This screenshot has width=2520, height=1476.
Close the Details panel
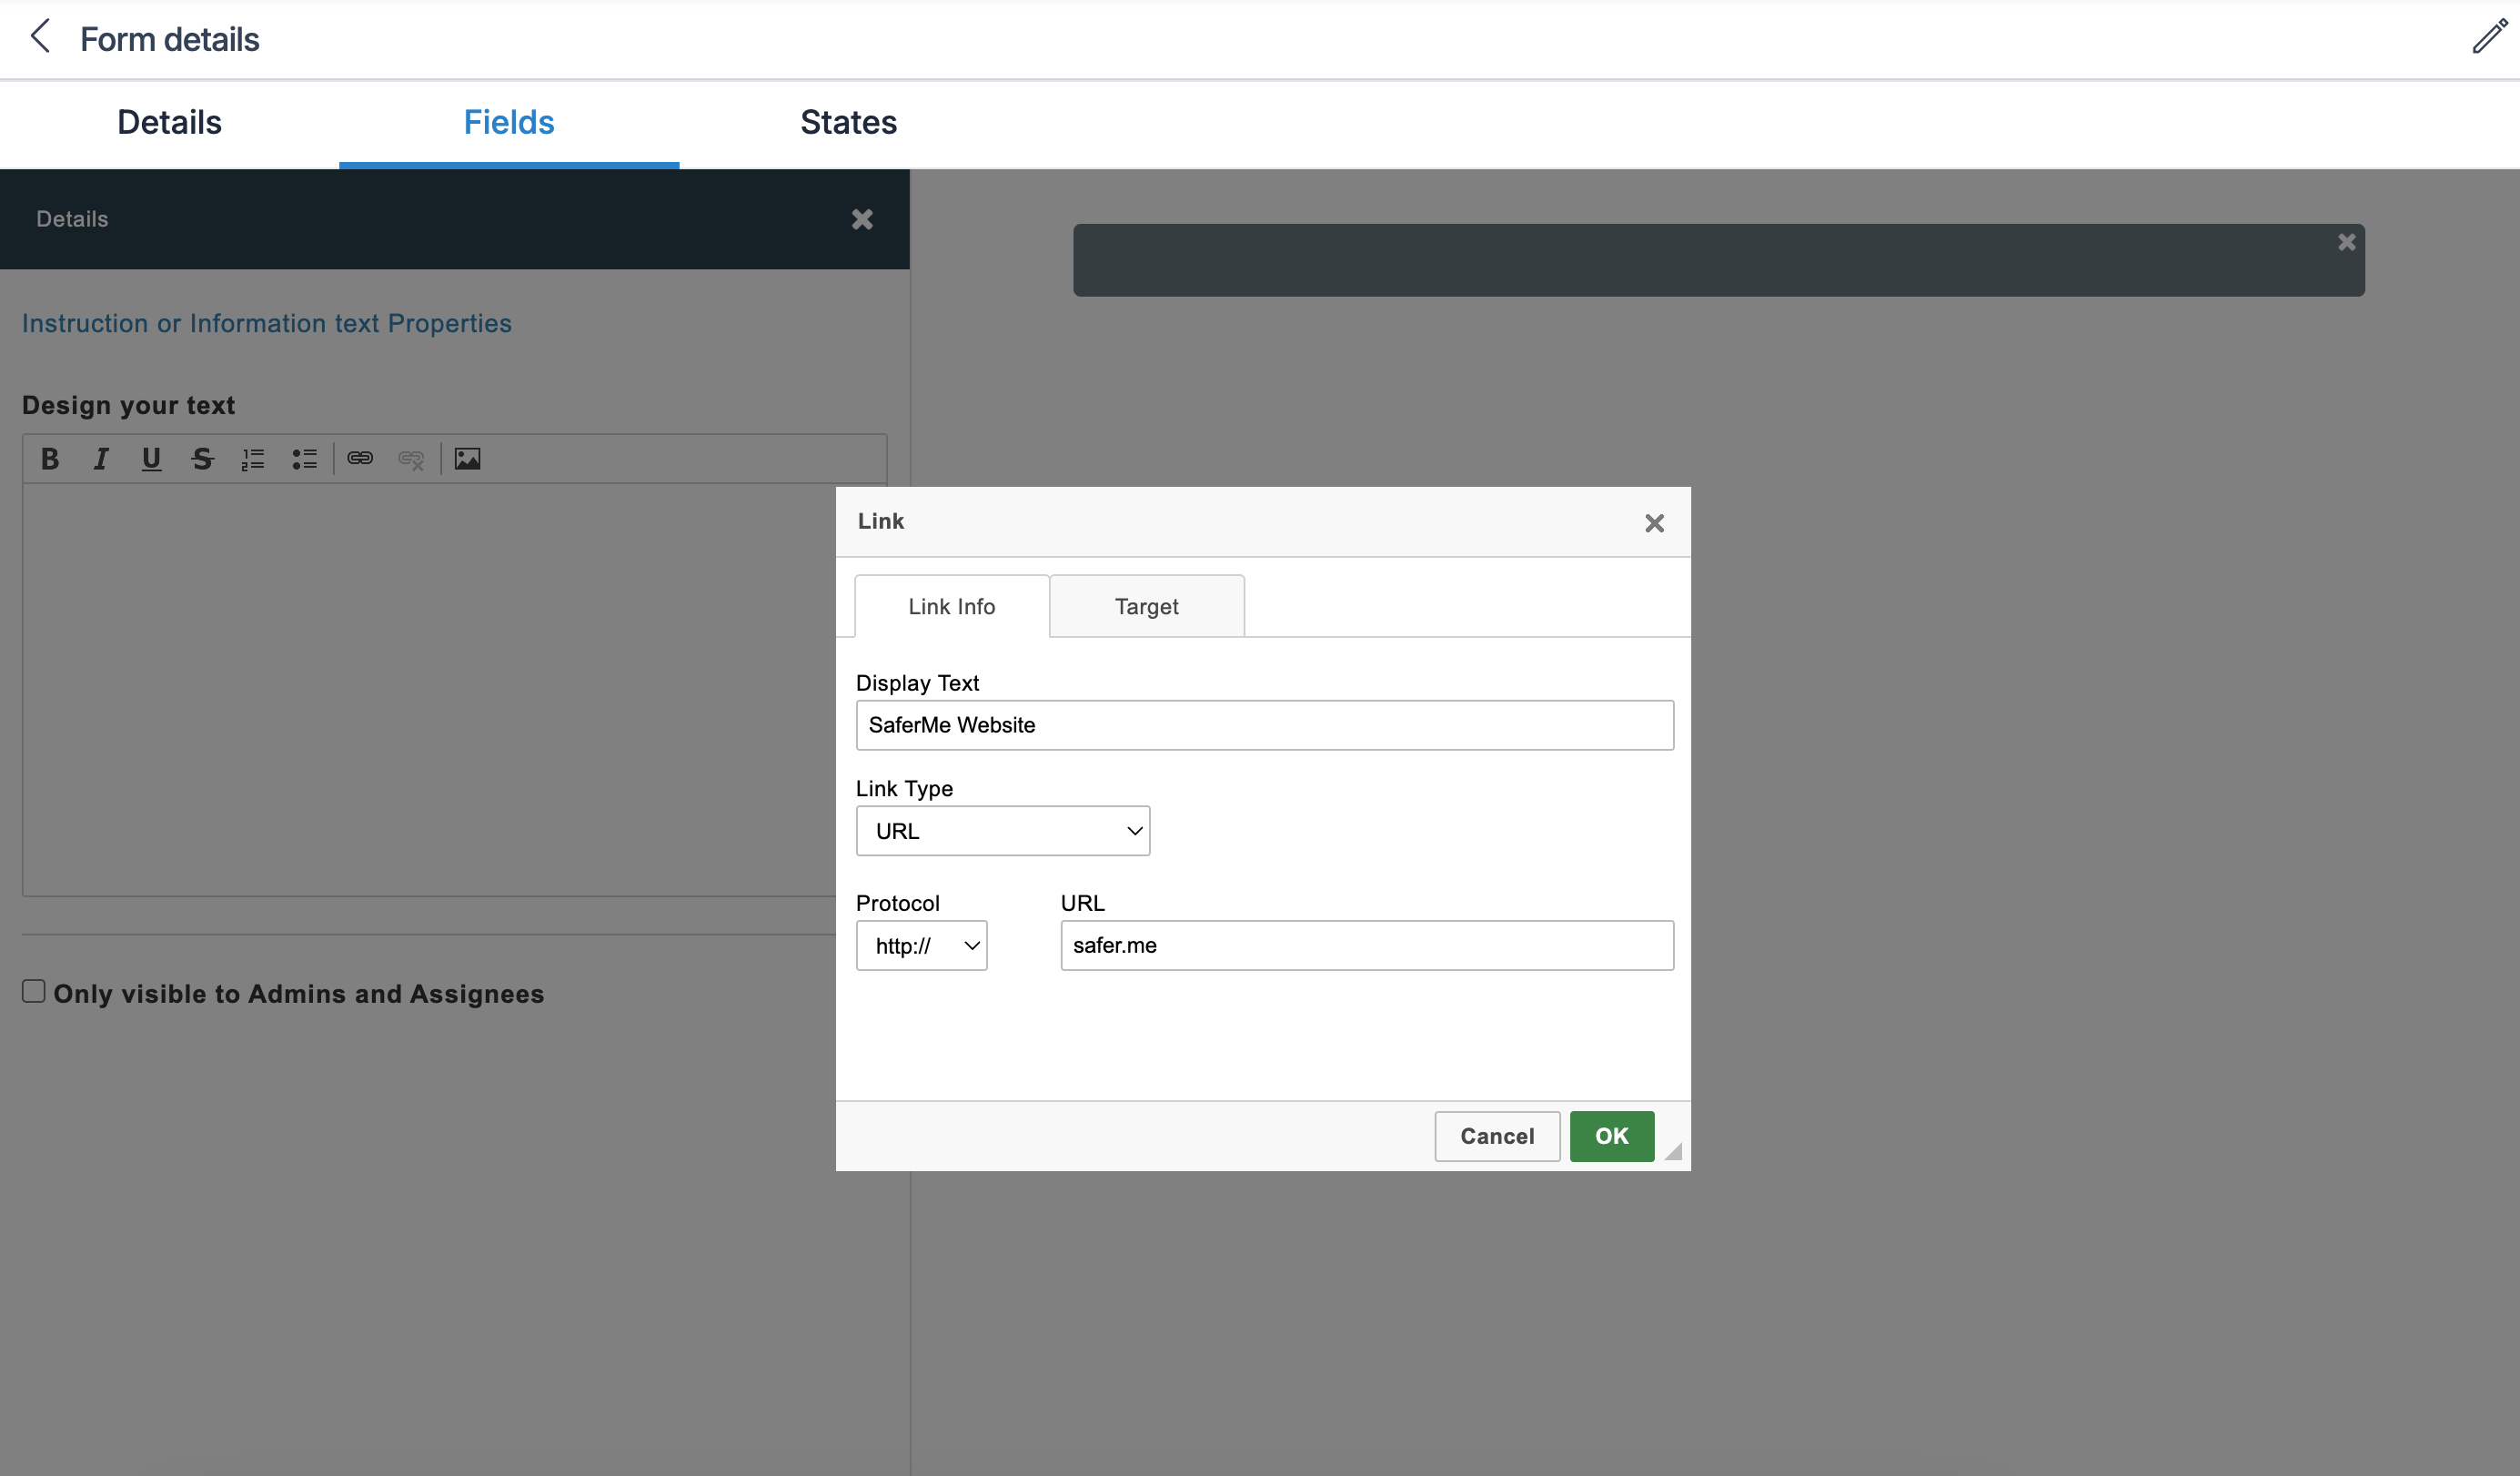coord(862,219)
